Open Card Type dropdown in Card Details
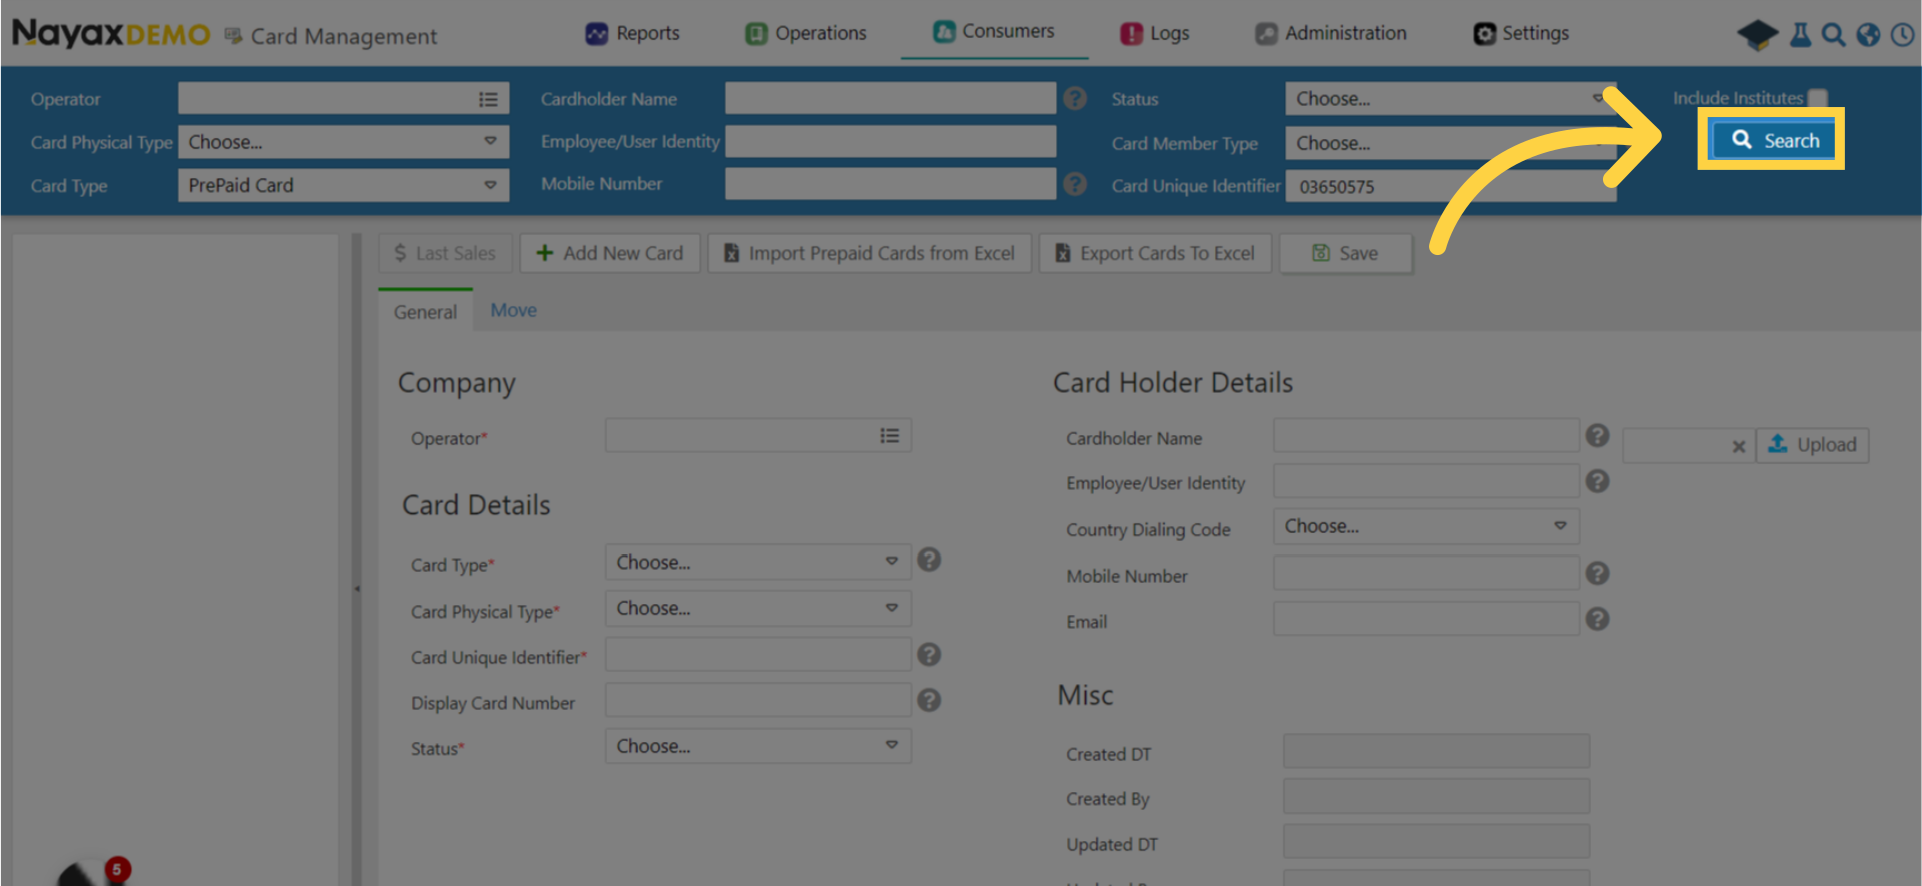This screenshot has width=1922, height=886. pyautogui.click(x=758, y=562)
